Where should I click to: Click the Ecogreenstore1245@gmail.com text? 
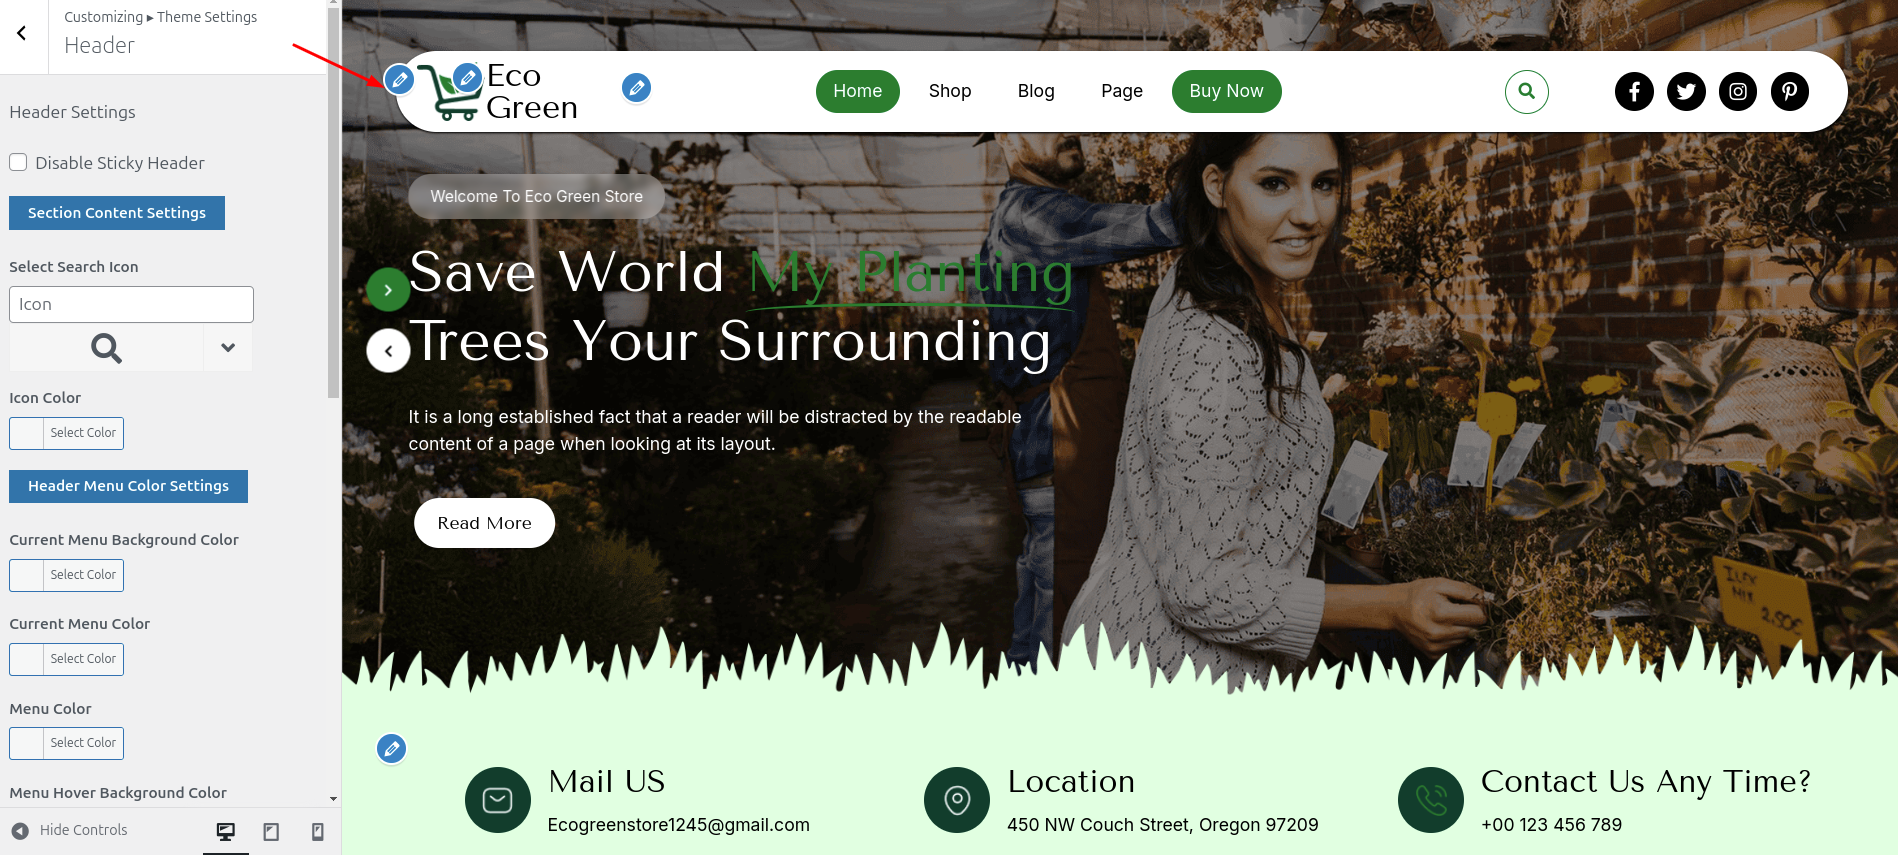(679, 825)
